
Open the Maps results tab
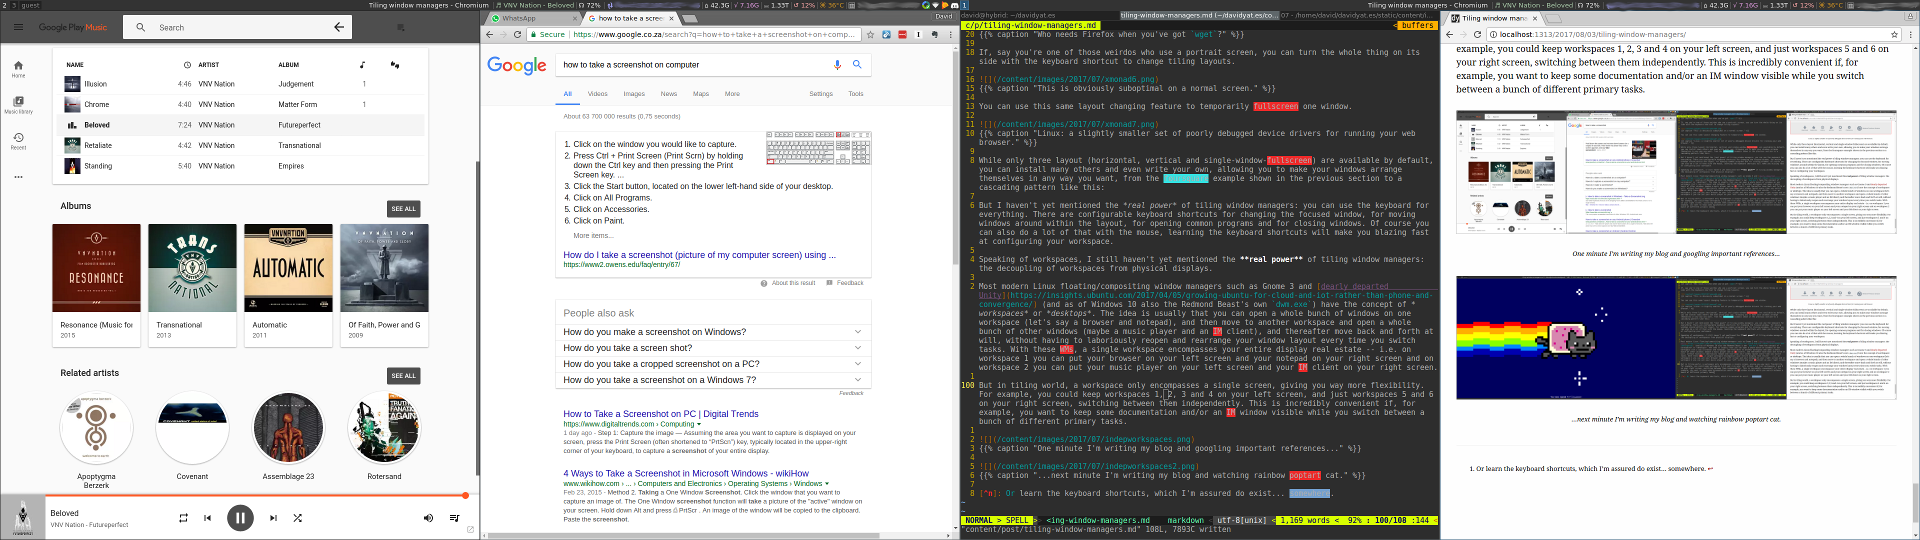tap(701, 94)
